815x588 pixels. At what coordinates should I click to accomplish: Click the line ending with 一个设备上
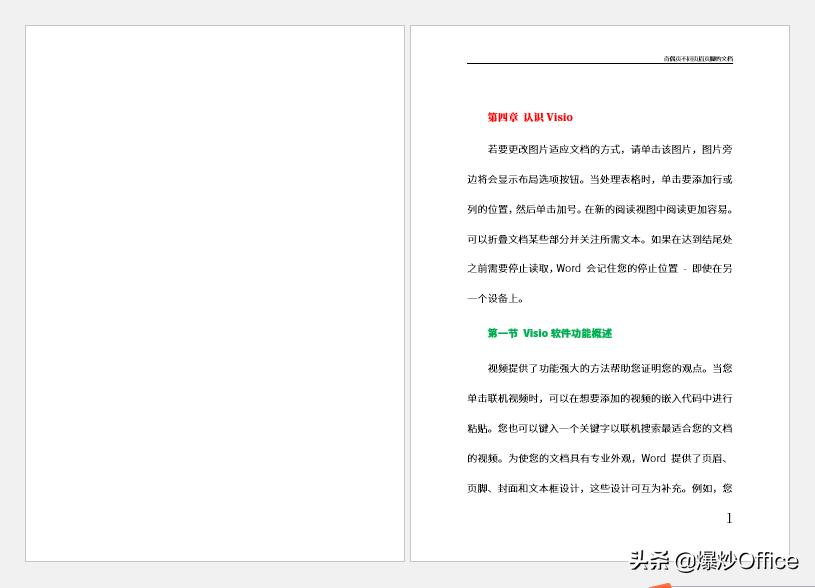494,297
